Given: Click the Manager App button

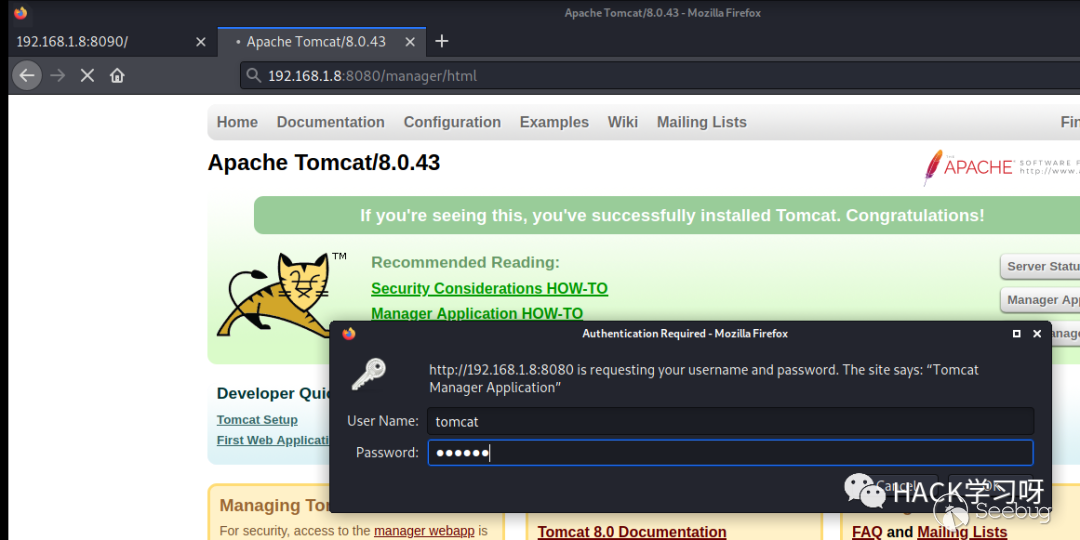Looking at the screenshot, I should (1040, 300).
